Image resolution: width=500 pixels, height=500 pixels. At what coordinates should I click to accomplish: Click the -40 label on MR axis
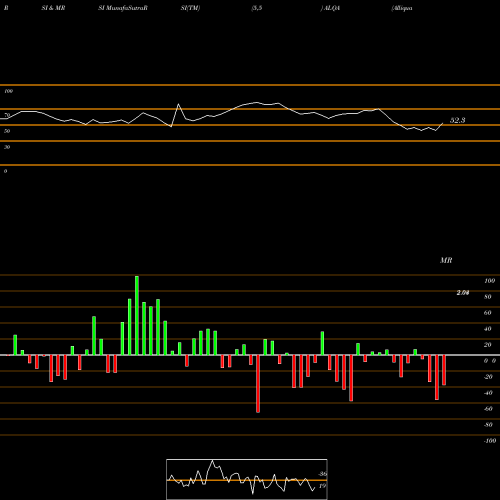[x=488, y=393]
